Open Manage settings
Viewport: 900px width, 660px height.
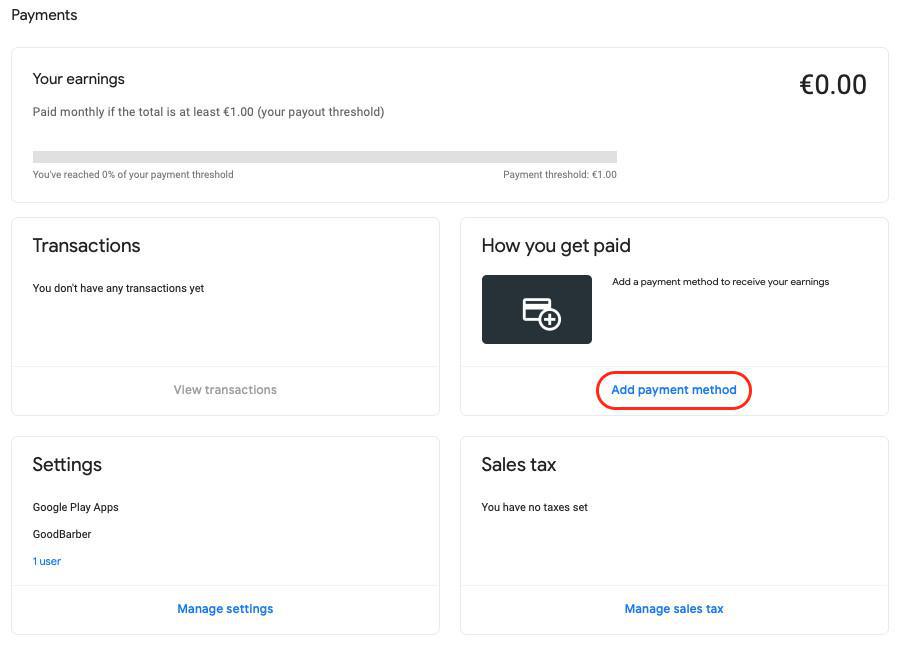click(x=225, y=609)
